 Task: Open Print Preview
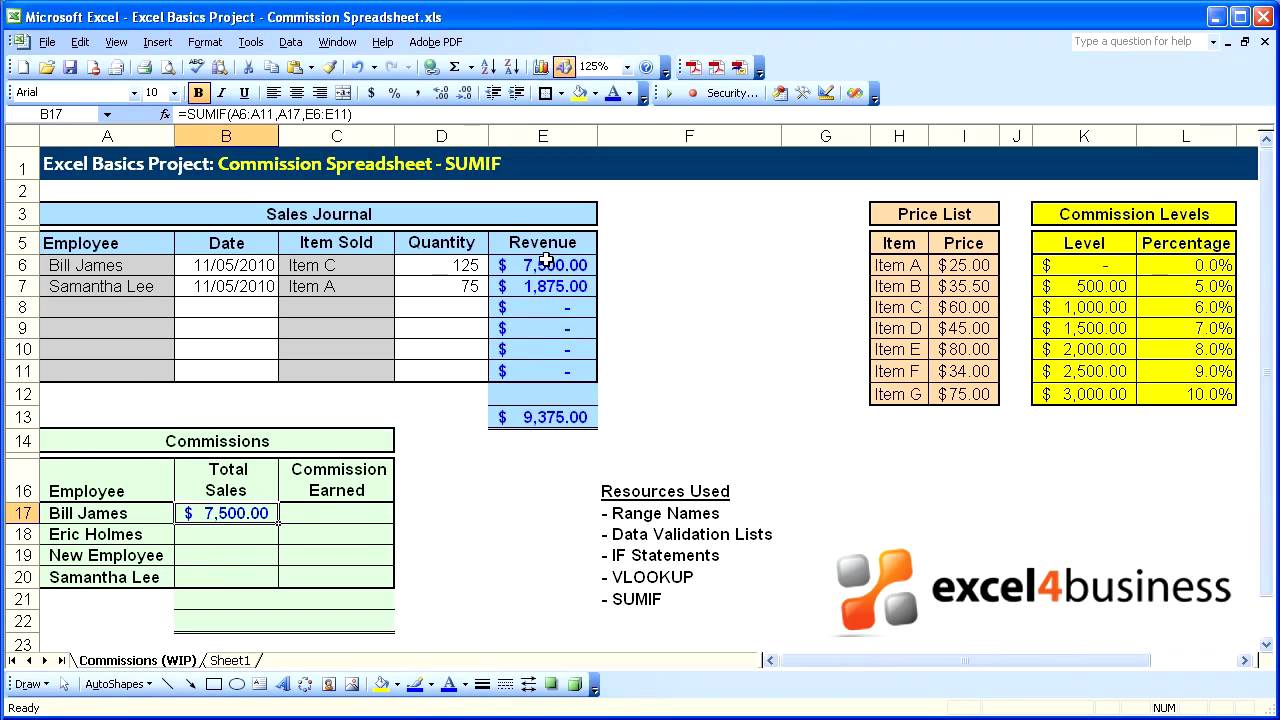coord(168,67)
